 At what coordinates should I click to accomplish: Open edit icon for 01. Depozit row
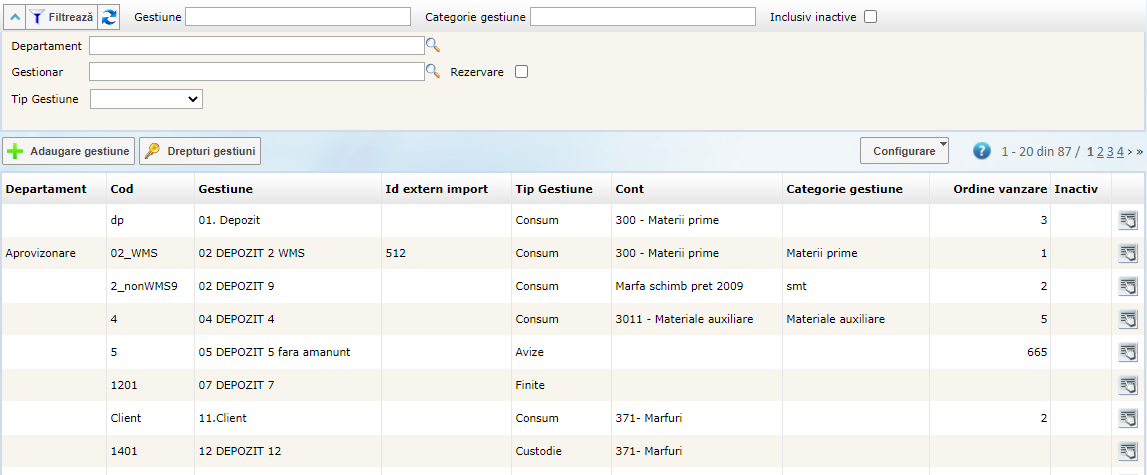click(1128, 220)
